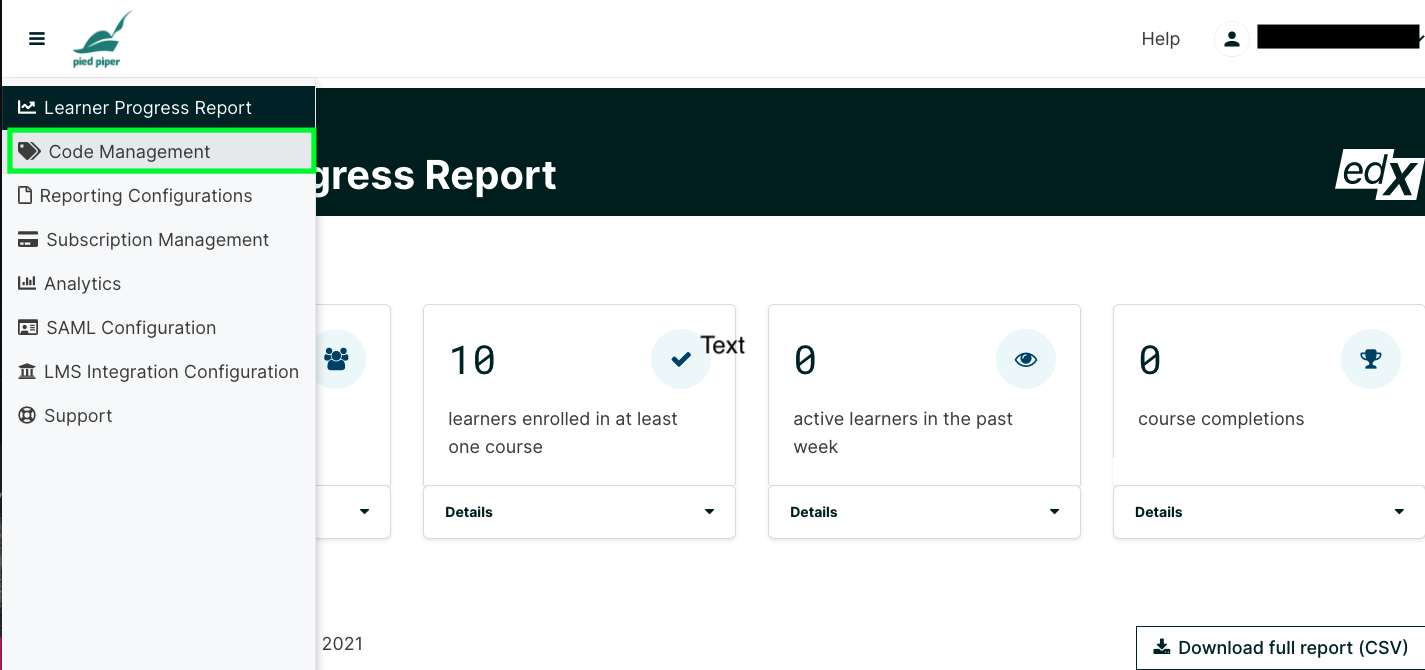Click the edX logo in banner
1425x670 pixels.
(1380, 175)
